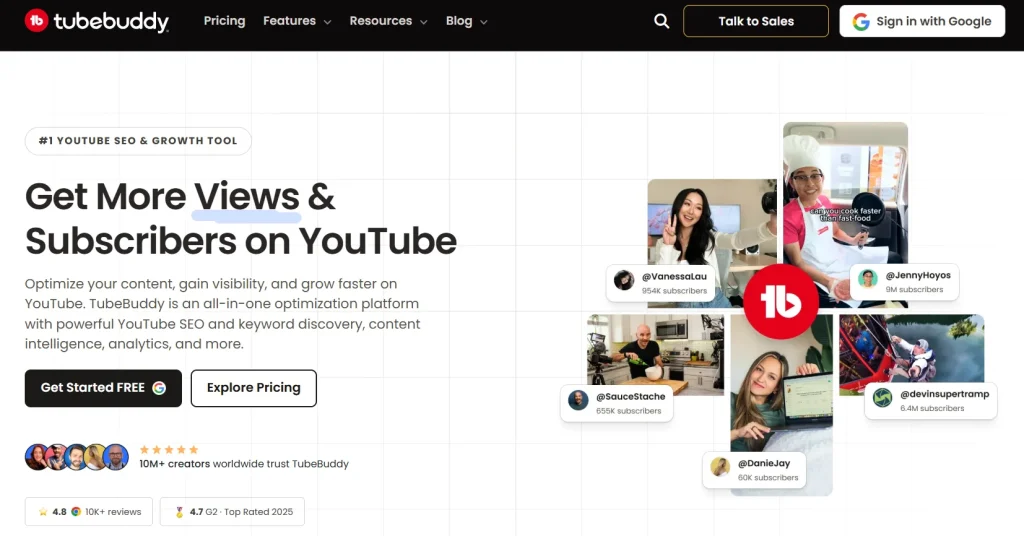This screenshot has width=1024, height=536.
Task: Click the DanieJay avatar icon
Action: (720, 466)
